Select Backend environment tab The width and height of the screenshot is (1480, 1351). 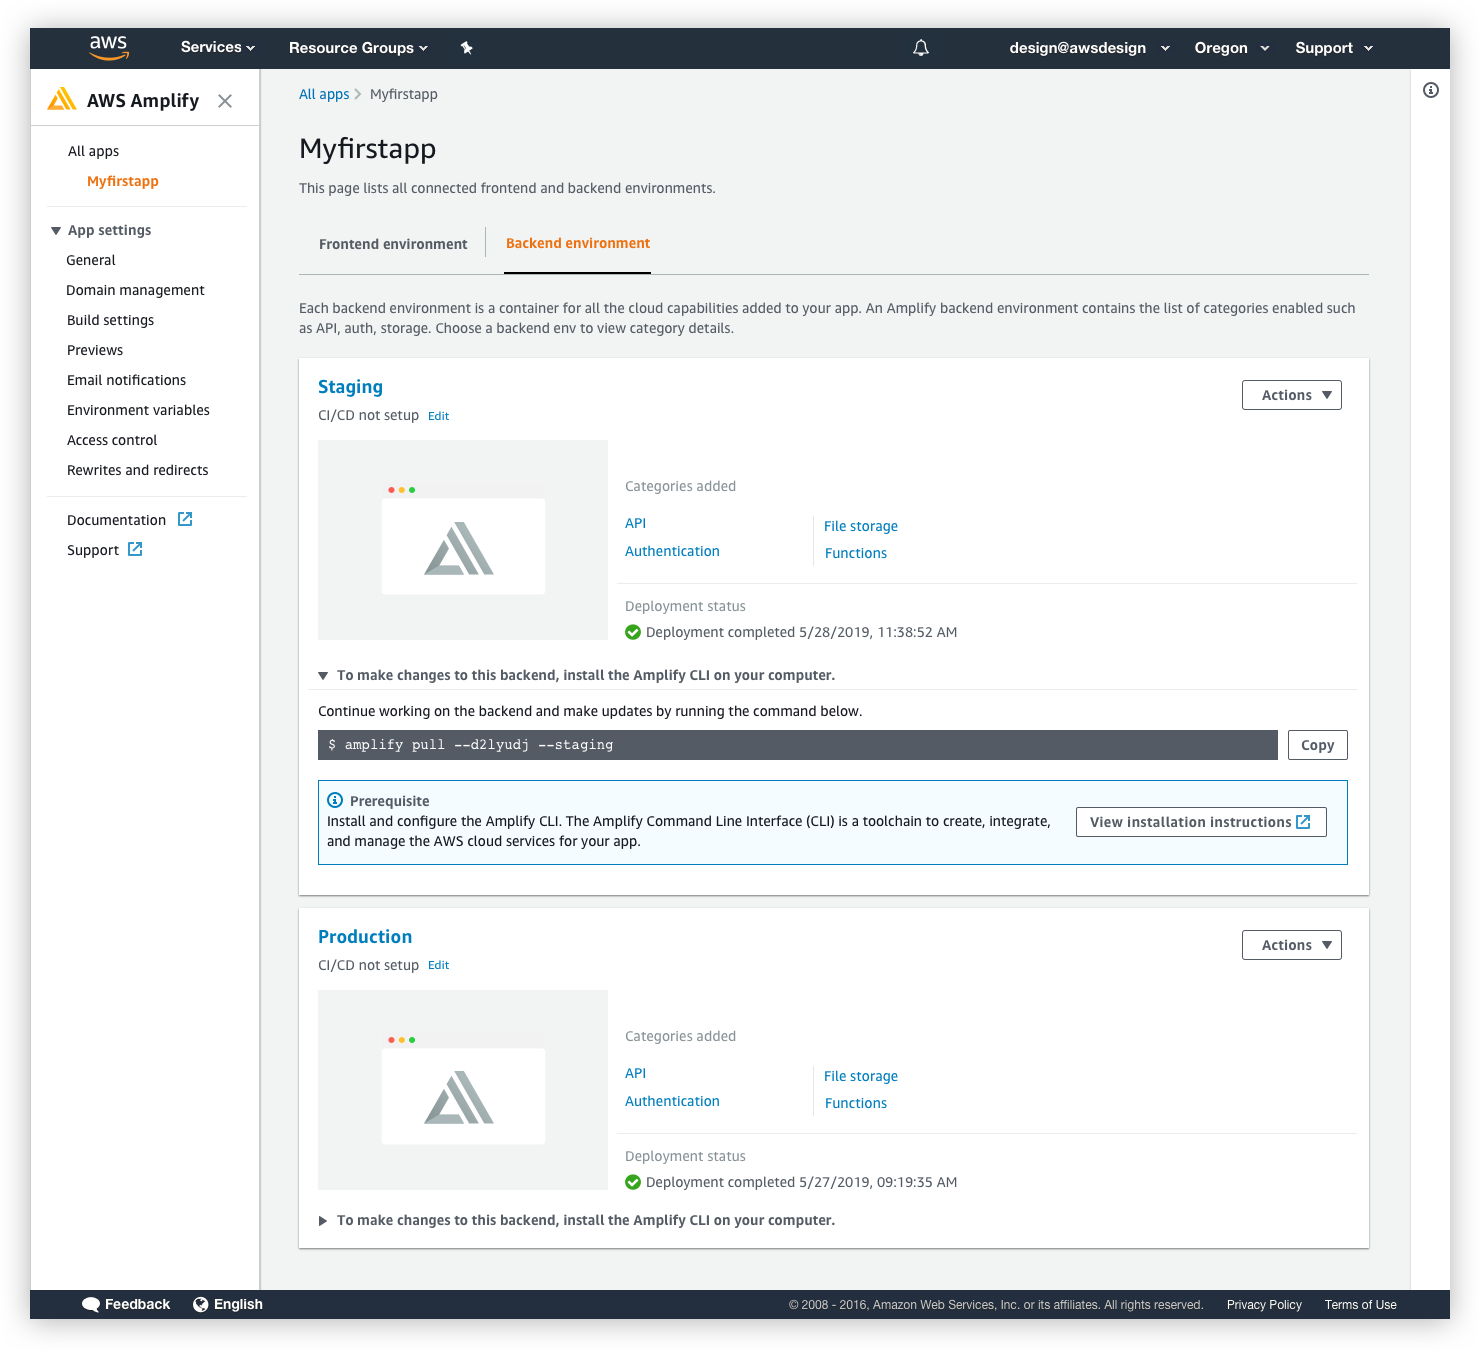coord(578,243)
